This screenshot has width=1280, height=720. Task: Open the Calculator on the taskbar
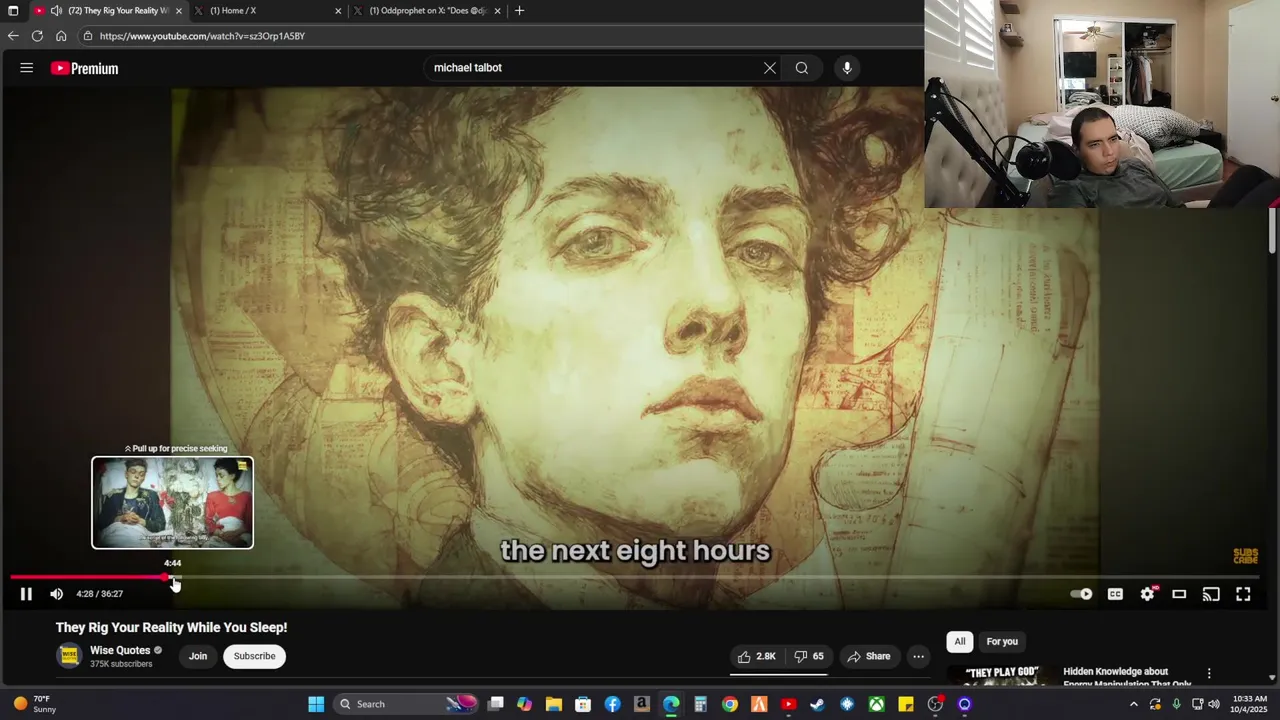point(701,704)
